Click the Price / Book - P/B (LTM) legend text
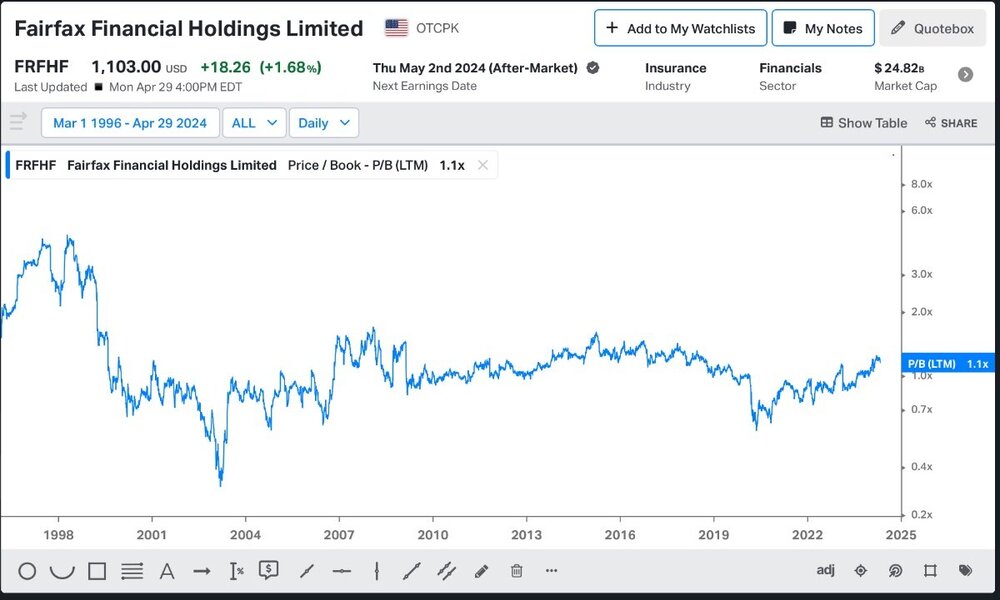1000x600 pixels. tap(358, 165)
